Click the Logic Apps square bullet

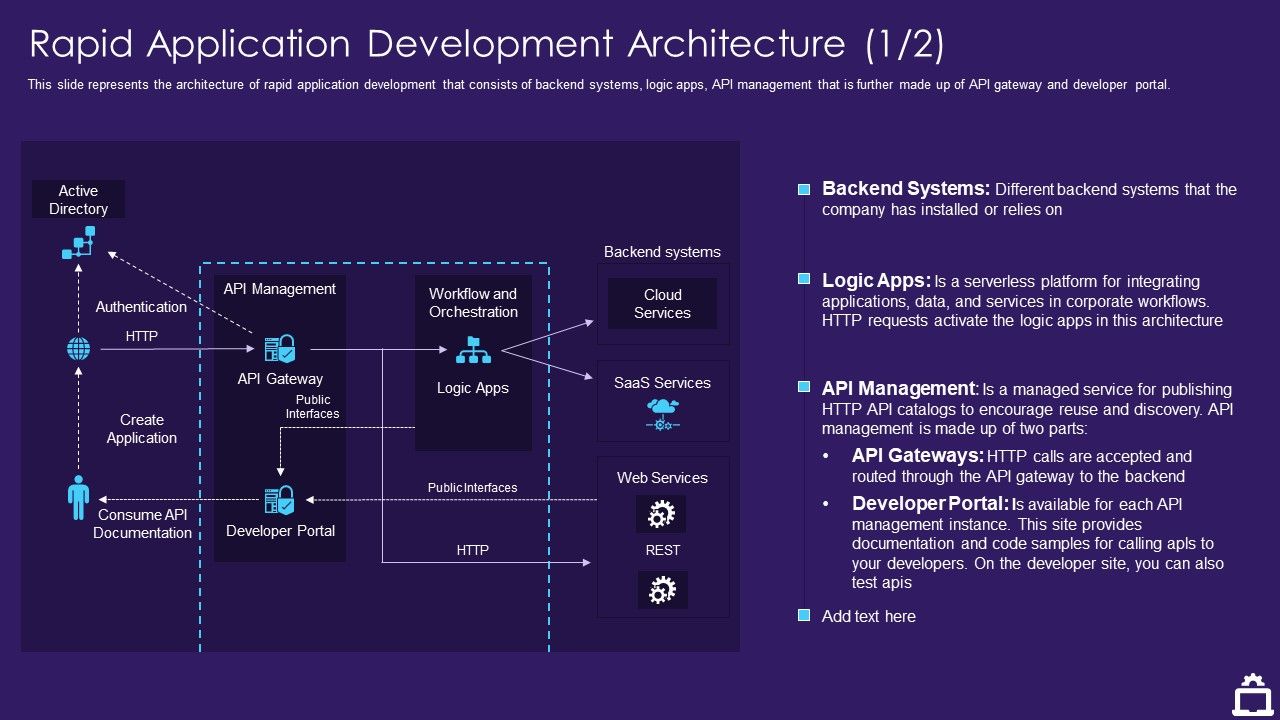pyautogui.click(x=804, y=277)
